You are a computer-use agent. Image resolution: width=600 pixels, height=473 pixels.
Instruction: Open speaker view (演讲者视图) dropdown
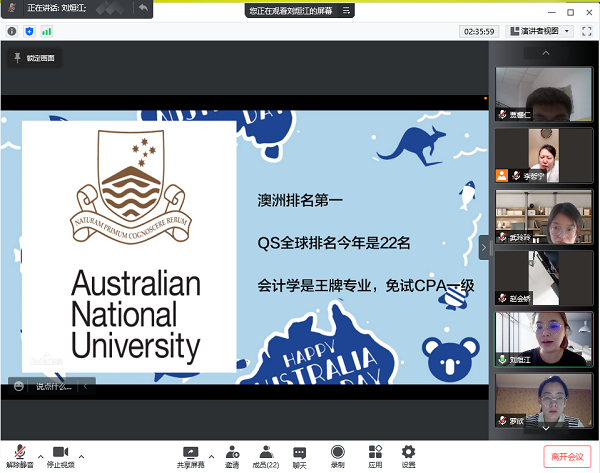point(539,31)
